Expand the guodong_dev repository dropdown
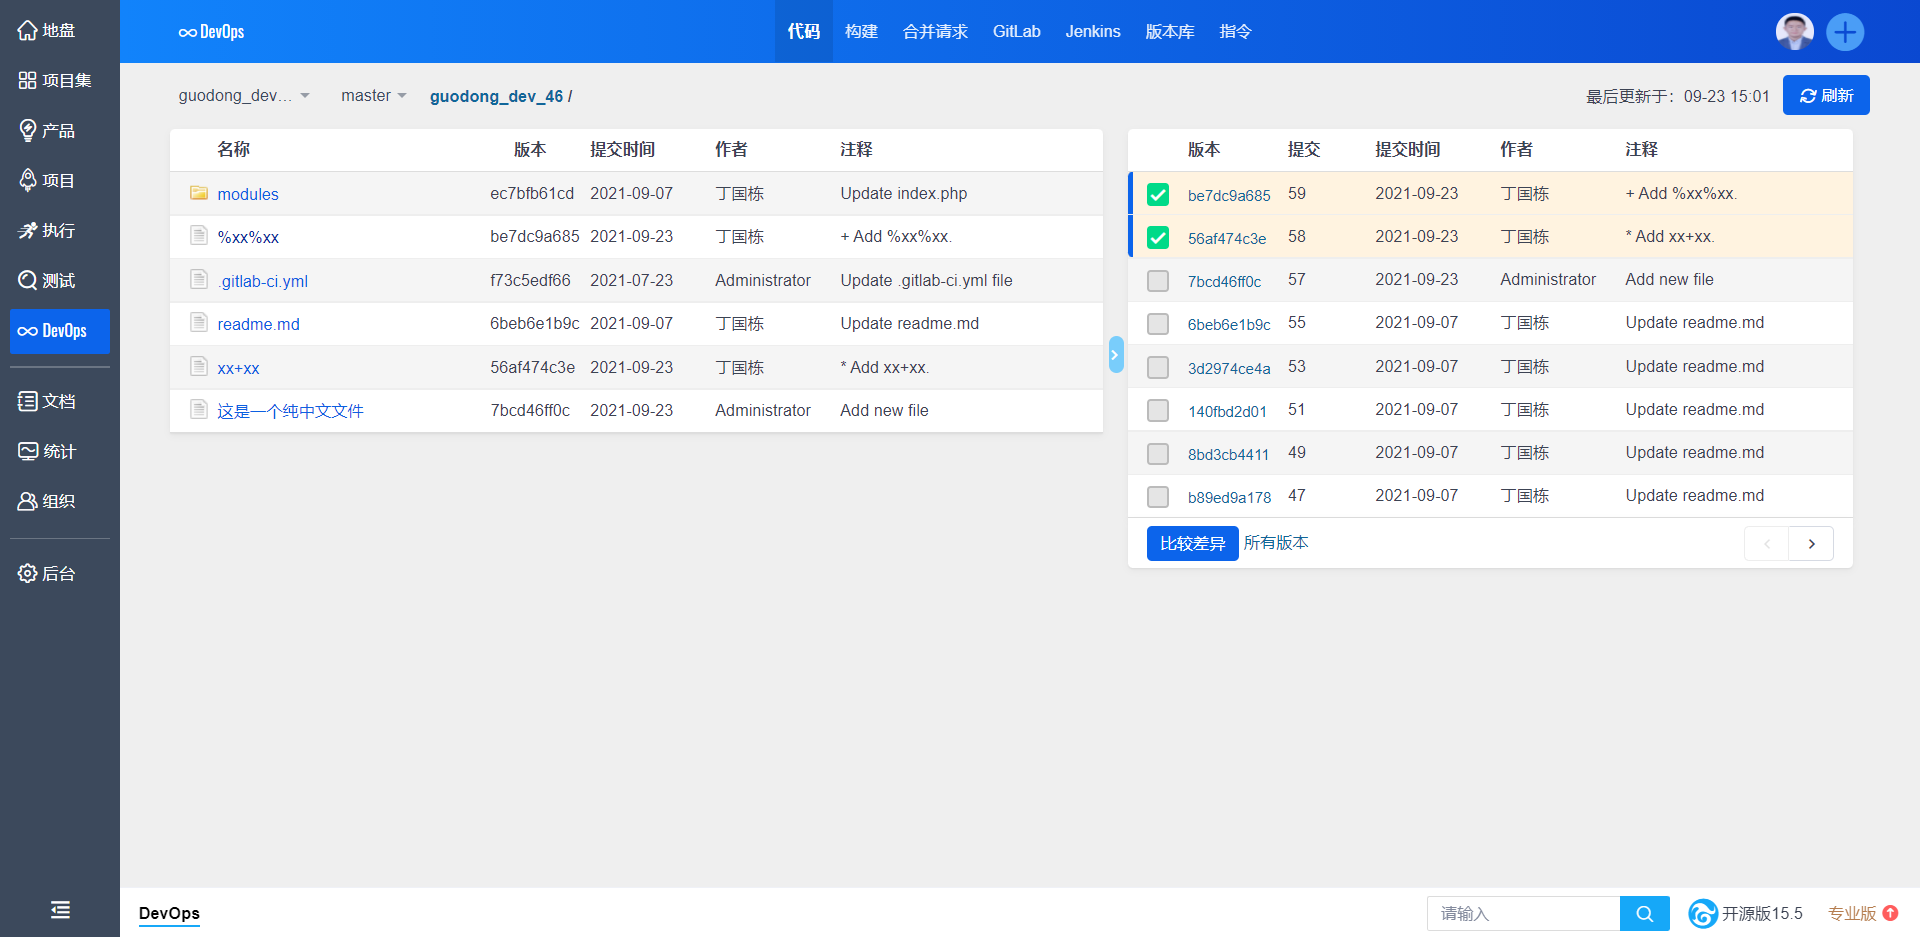Image resolution: width=1920 pixels, height=937 pixels. pyautogui.click(x=244, y=96)
